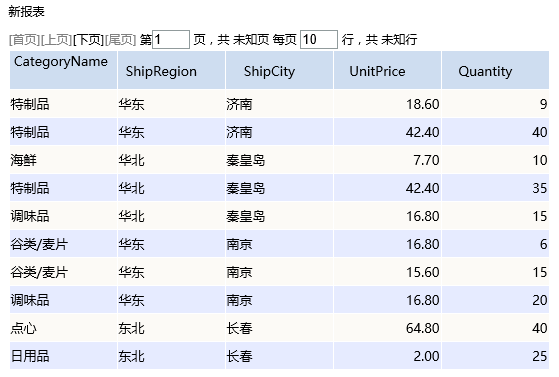This screenshot has width=559, height=377.
Task: Click the 日用品 category cell
Action: [63, 356]
